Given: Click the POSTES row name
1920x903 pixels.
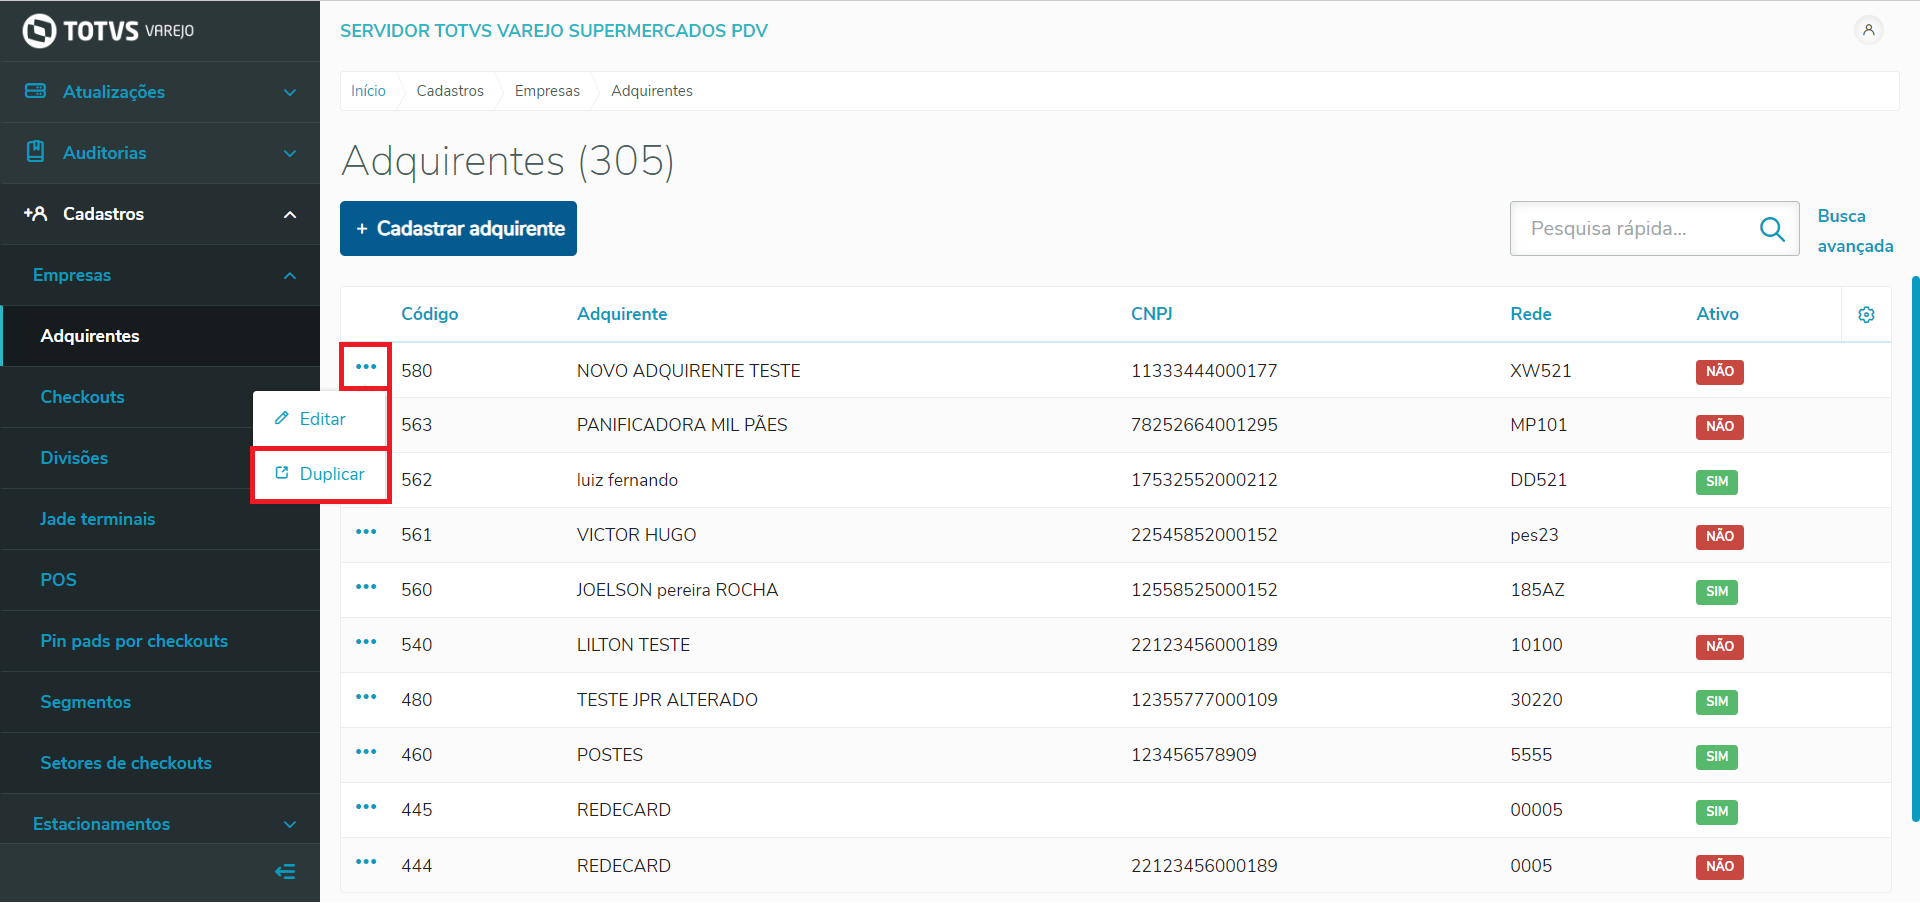Looking at the screenshot, I should [x=610, y=755].
